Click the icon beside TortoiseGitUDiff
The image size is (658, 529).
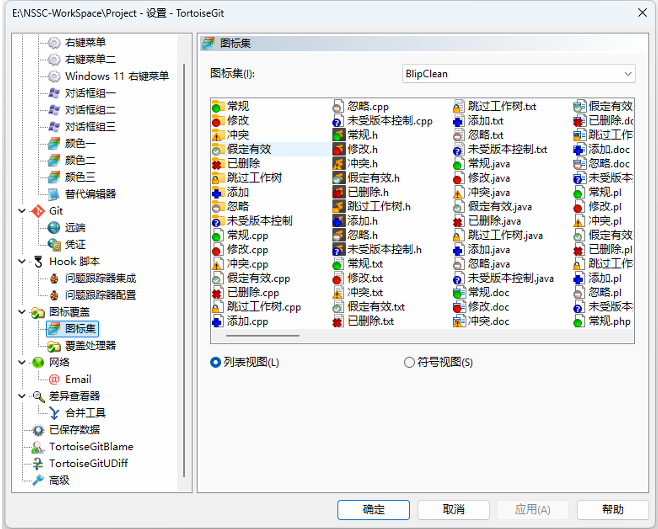(38, 464)
